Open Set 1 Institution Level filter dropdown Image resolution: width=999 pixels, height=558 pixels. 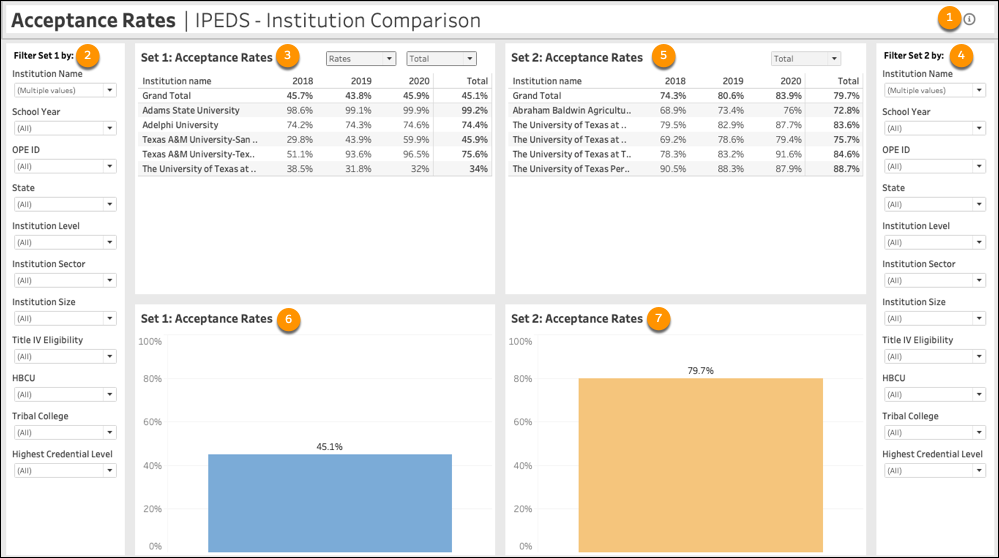(x=64, y=242)
